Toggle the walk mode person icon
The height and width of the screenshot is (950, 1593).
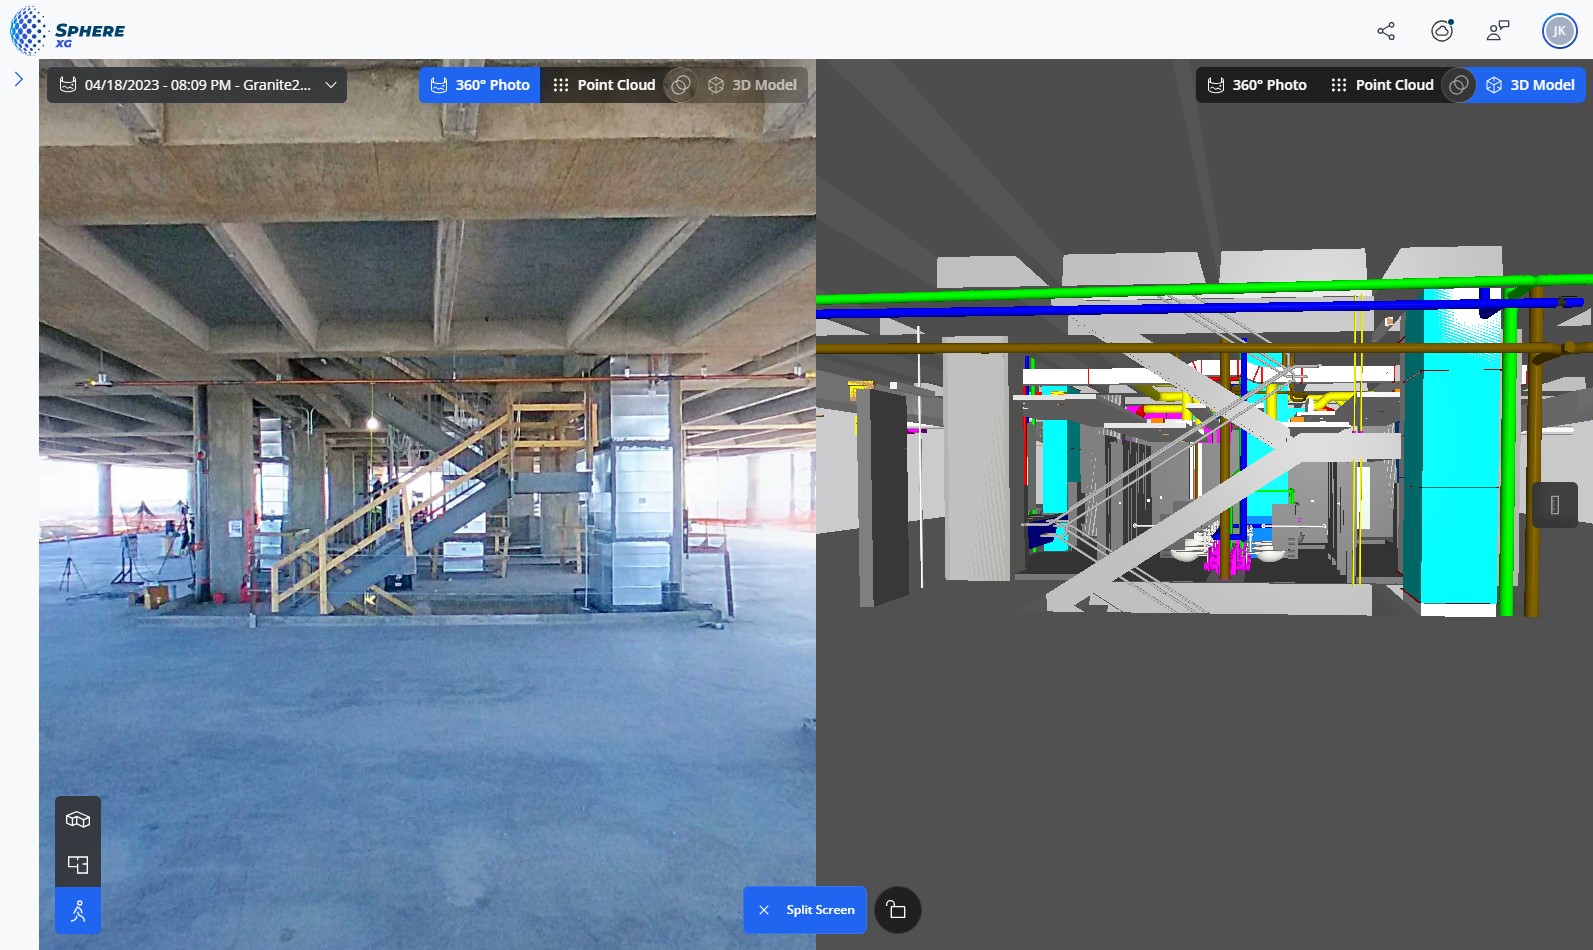78,911
